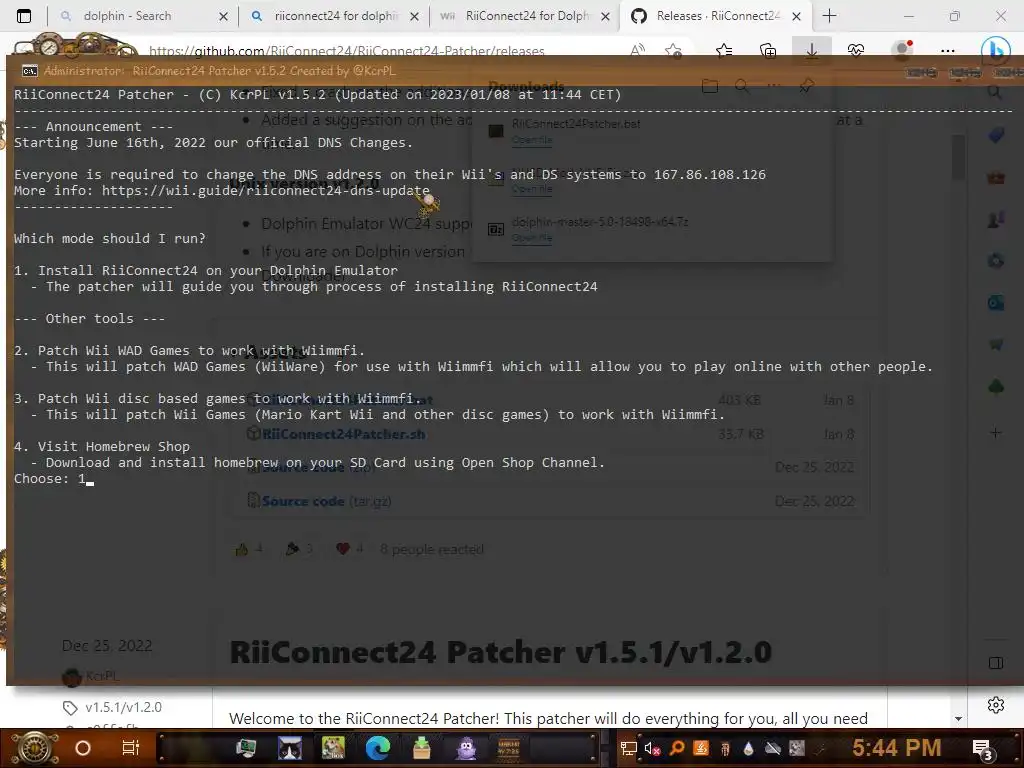
Task: Open downloads folder icon in Downloads panel
Action: [710, 86]
